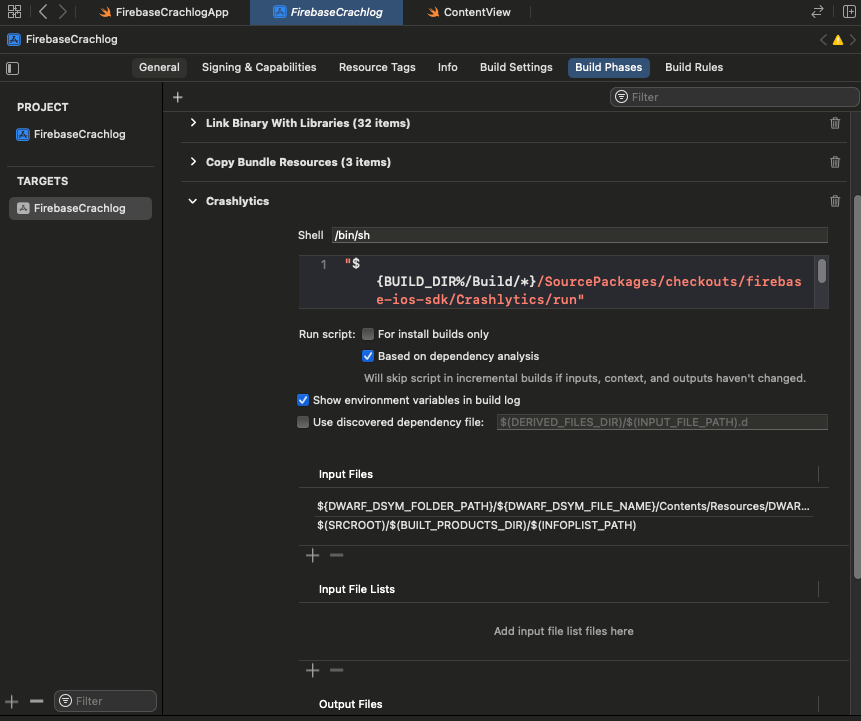861x721 pixels.
Task: Delete the Crashlytics build phase
Action: (835, 201)
